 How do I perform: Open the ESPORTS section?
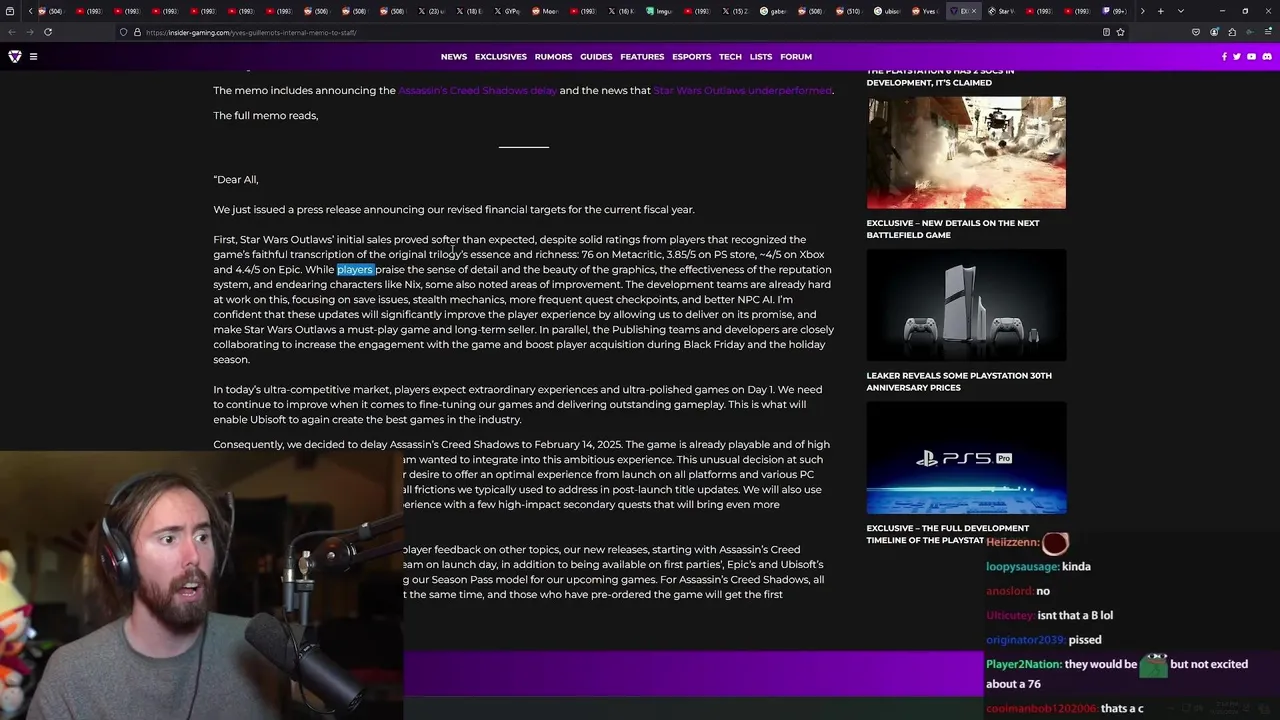(691, 57)
